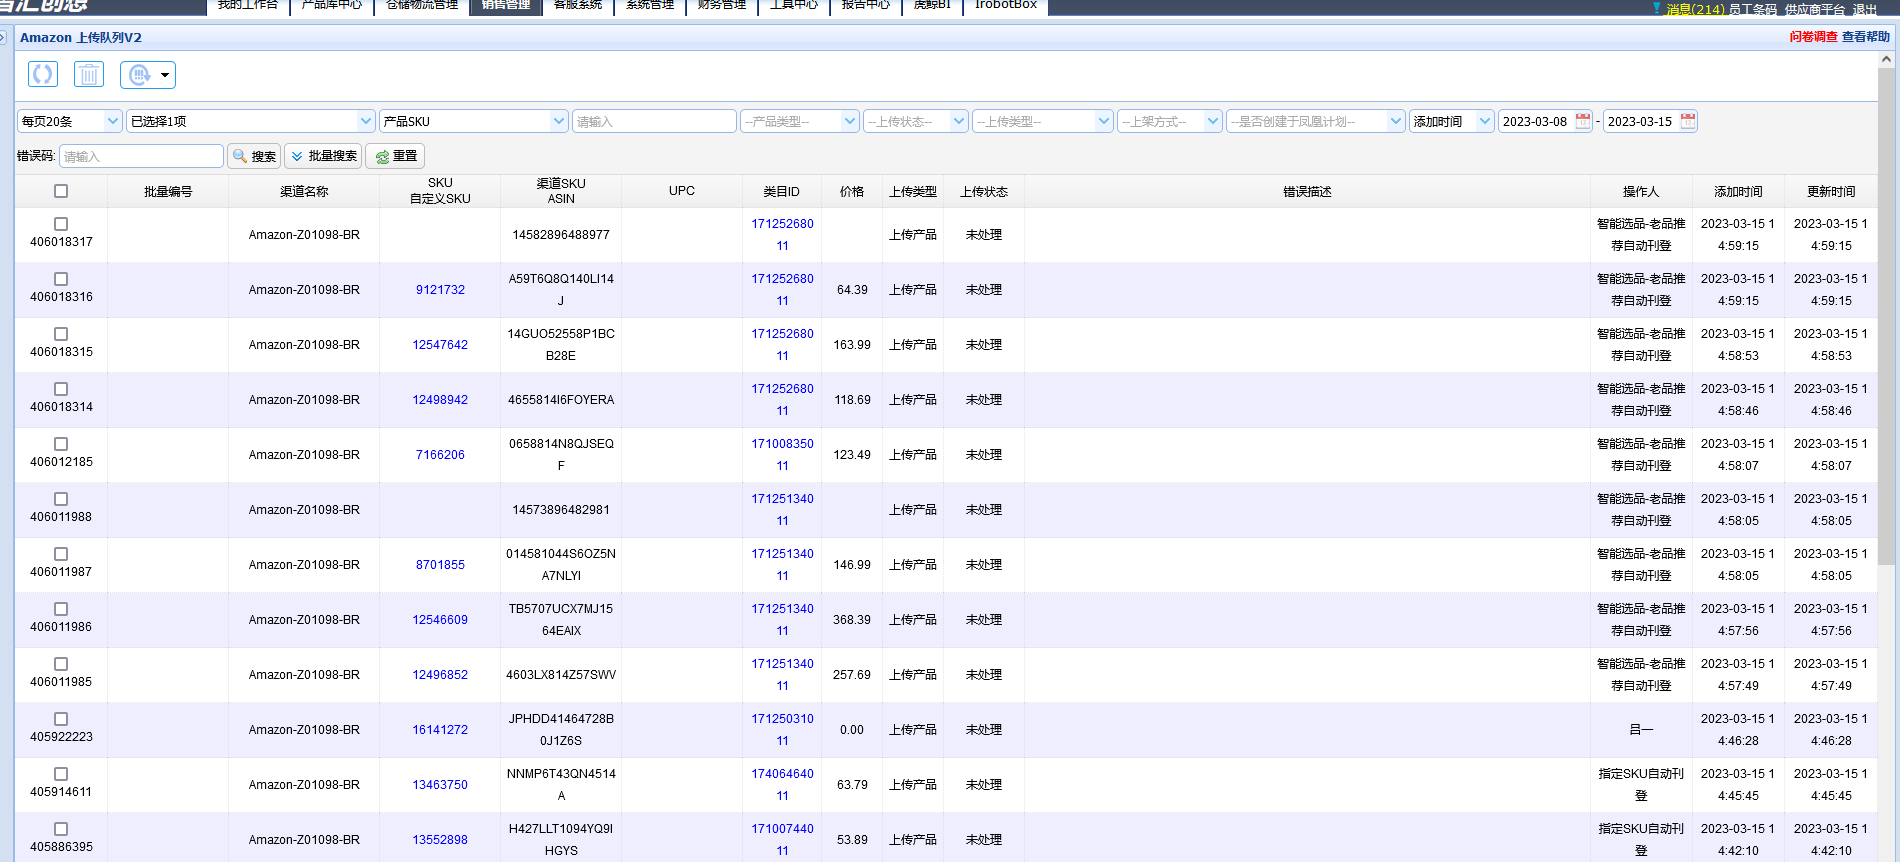Viewport: 1900px width, 862px height.
Task: Click the 退出 logout link
Action: pyautogui.click(x=1864, y=9)
